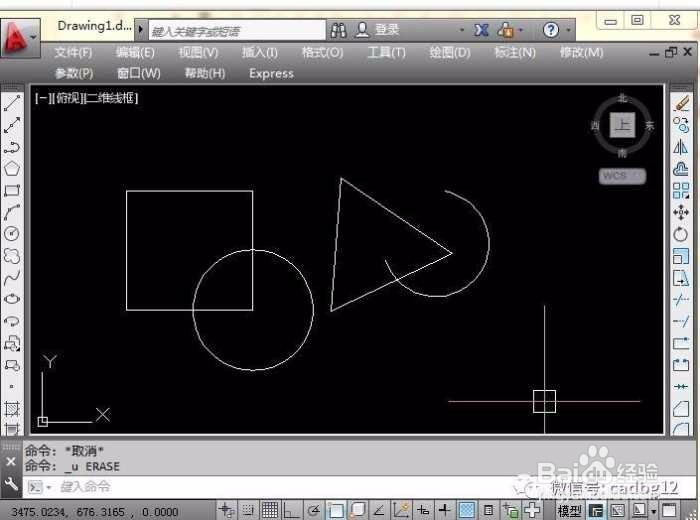Select the Rectangle tool

tap(12, 191)
